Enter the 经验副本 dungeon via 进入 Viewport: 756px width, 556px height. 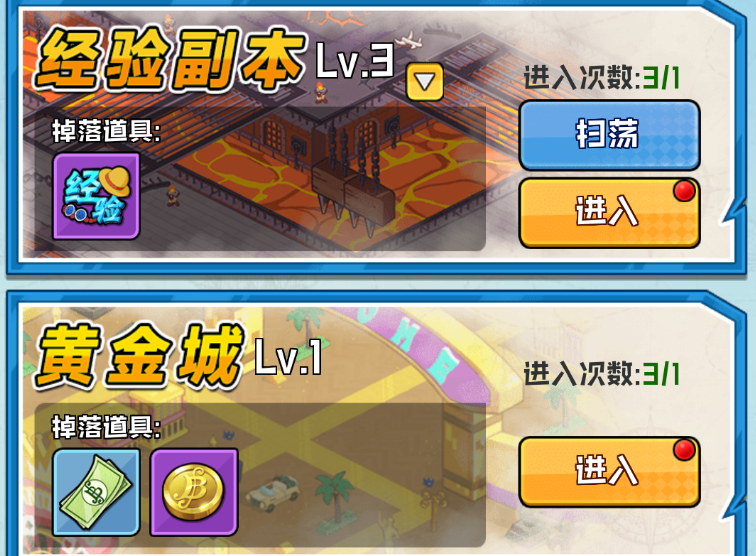609,213
